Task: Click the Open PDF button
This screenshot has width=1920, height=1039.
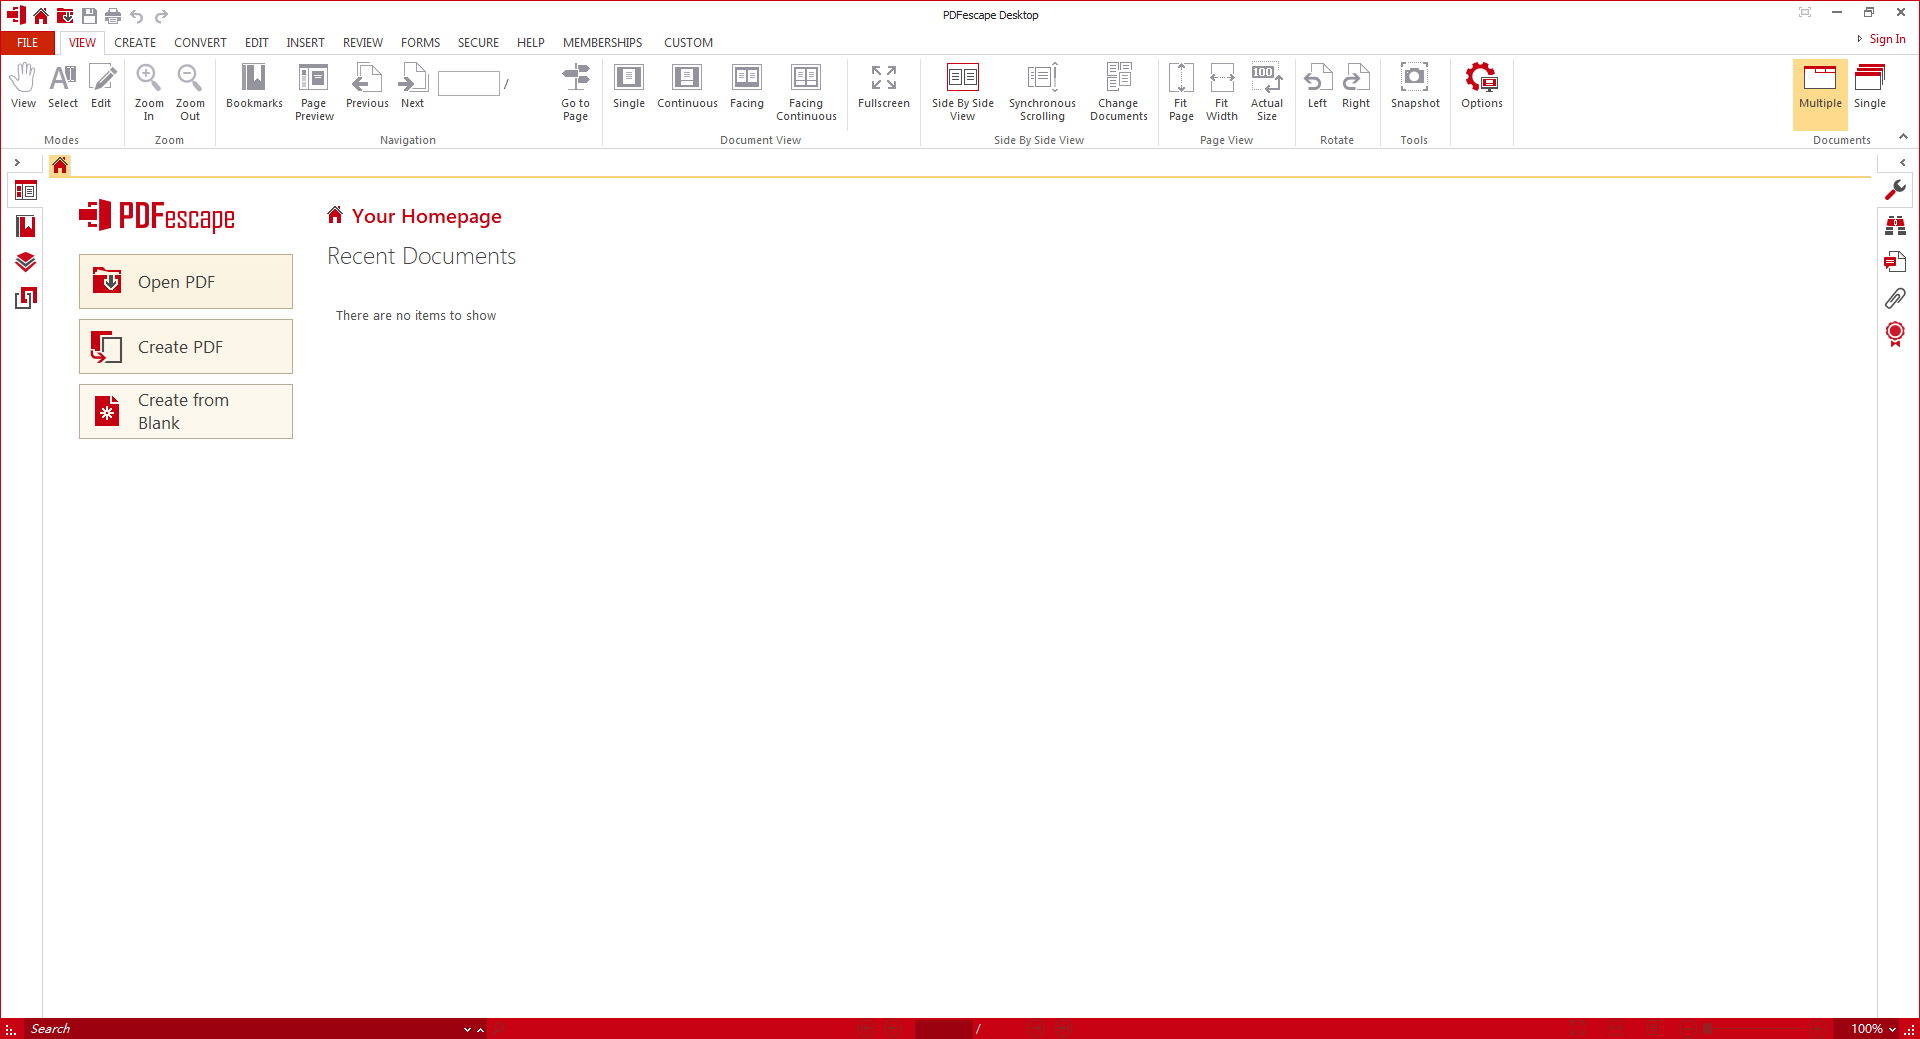Action: point(186,282)
